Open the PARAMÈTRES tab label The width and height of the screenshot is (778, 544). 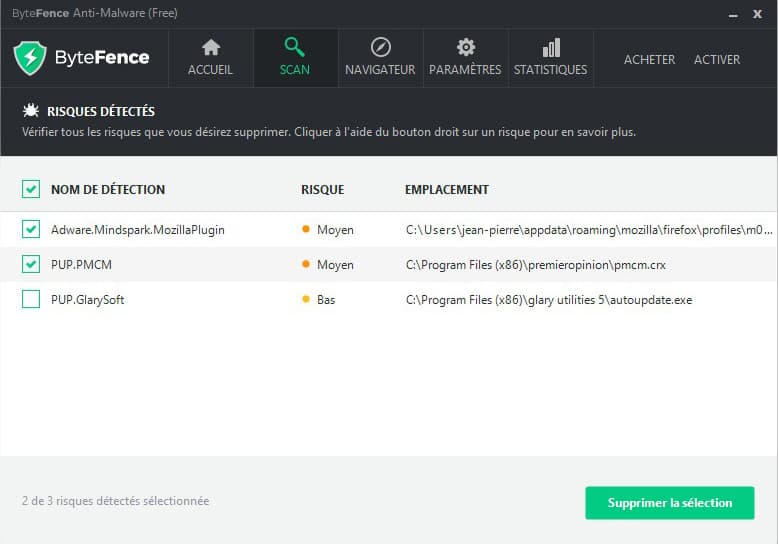coord(465,69)
